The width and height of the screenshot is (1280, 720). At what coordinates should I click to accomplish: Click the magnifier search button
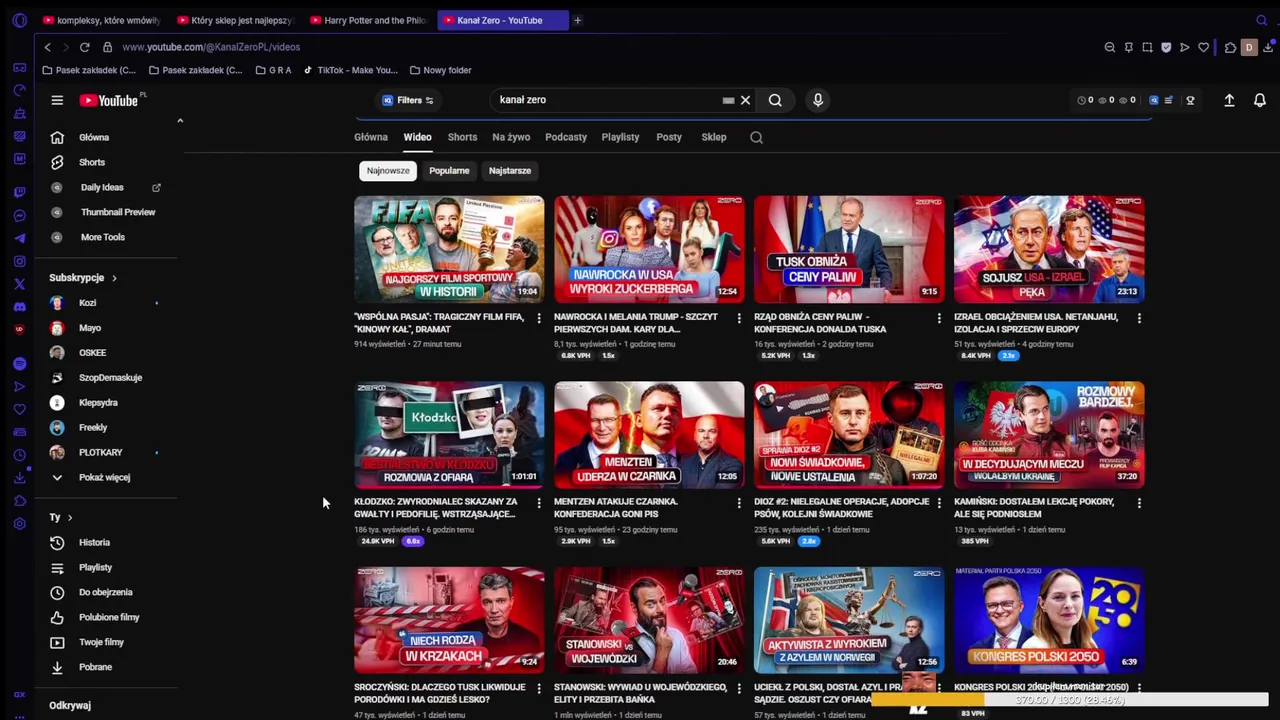click(x=775, y=100)
